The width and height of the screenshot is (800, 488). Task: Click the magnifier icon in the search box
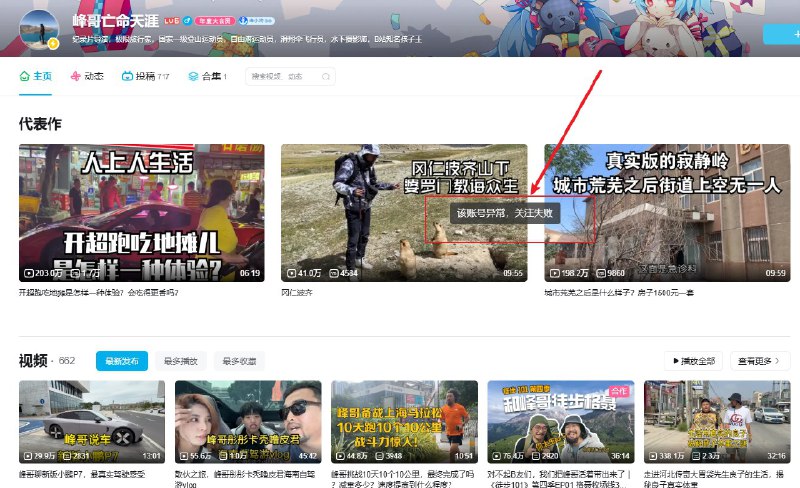tap(326, 77)
